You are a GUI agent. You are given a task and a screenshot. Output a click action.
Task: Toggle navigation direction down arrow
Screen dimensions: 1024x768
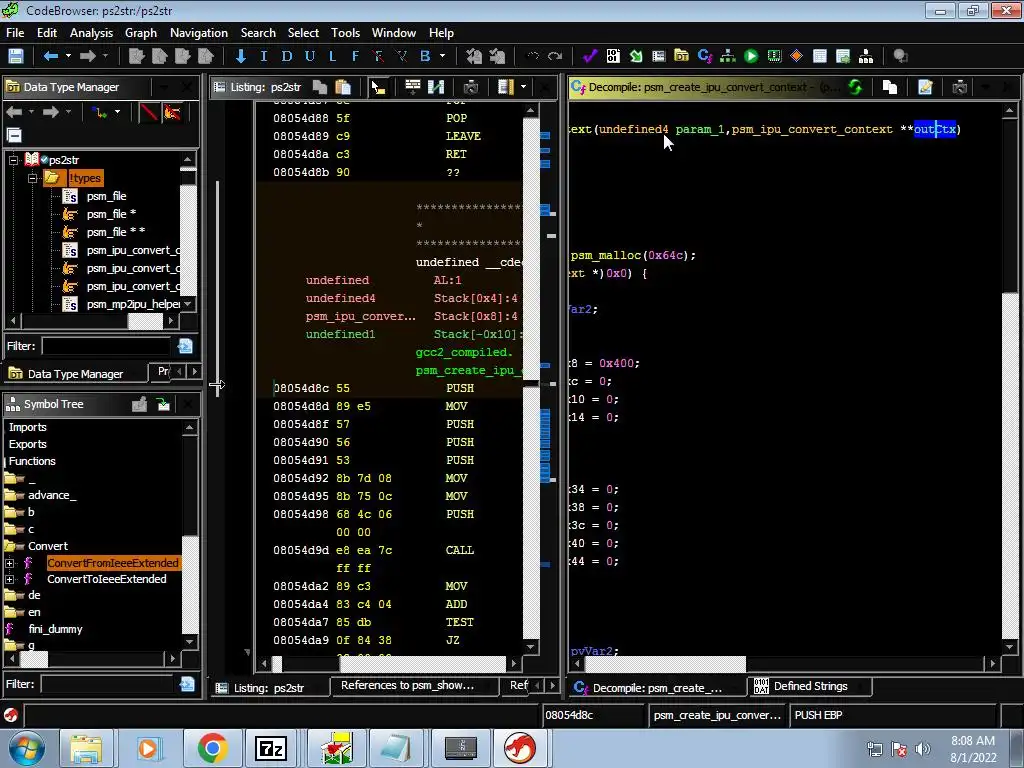coord(240,56)
